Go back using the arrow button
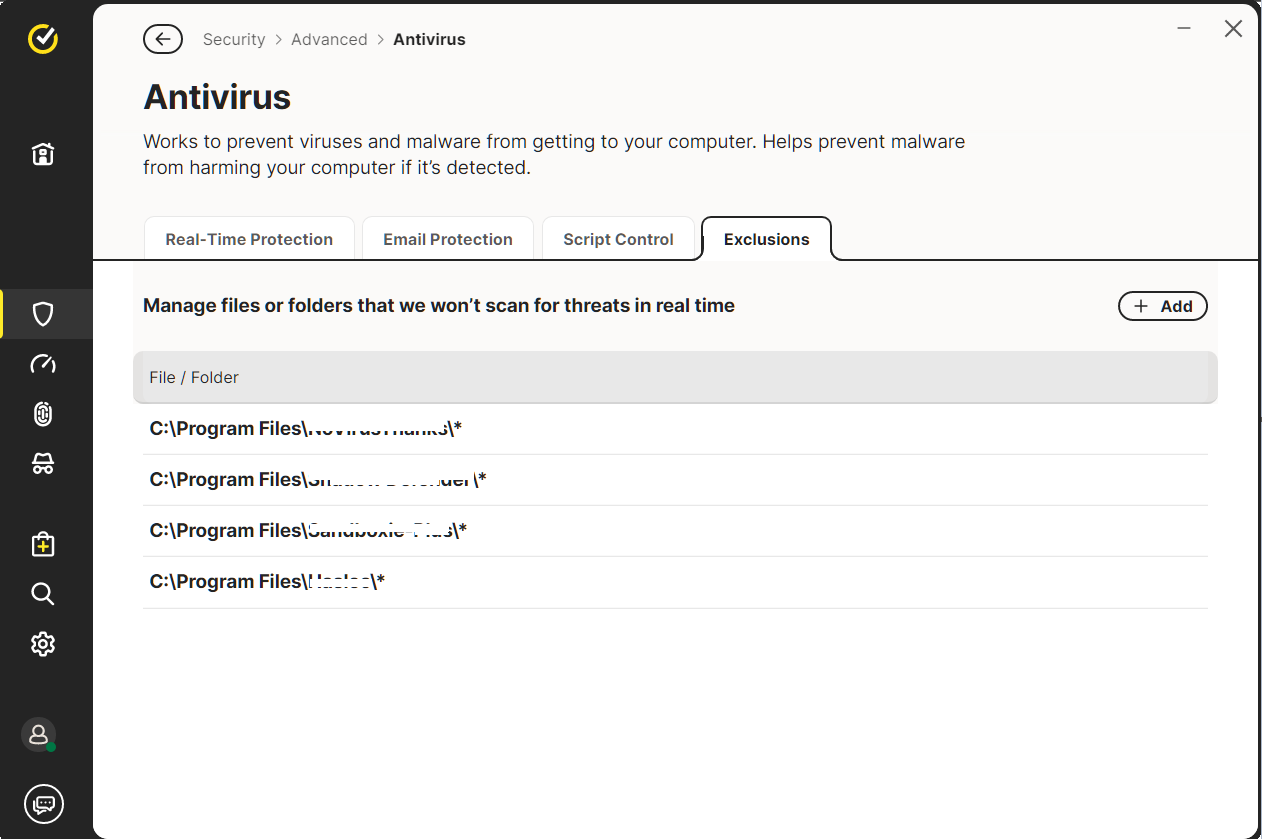 click(x=163, y=39)
